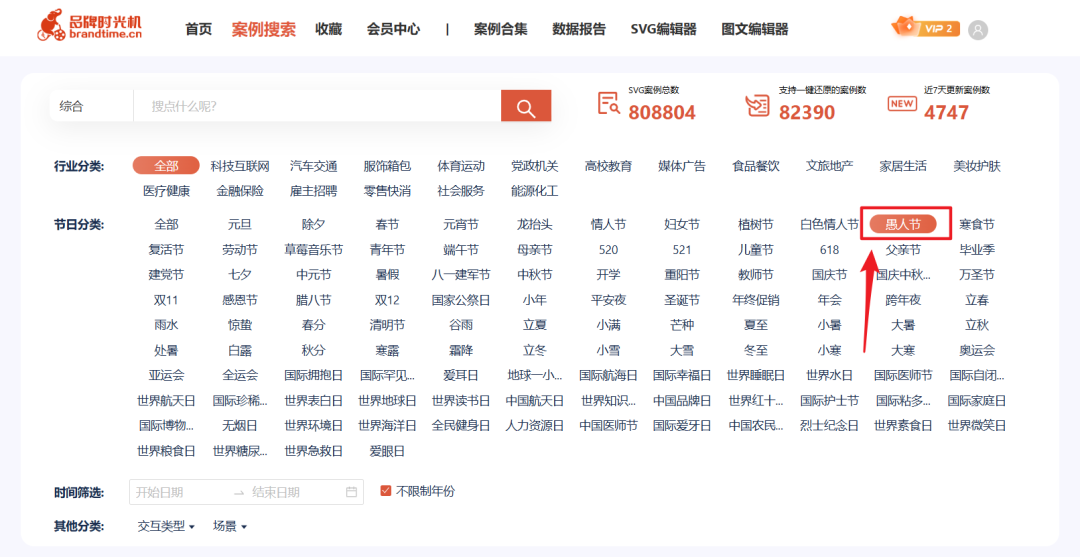Click the 支持一键还原 cases icon
The image size is (1080, 557).
758,105
